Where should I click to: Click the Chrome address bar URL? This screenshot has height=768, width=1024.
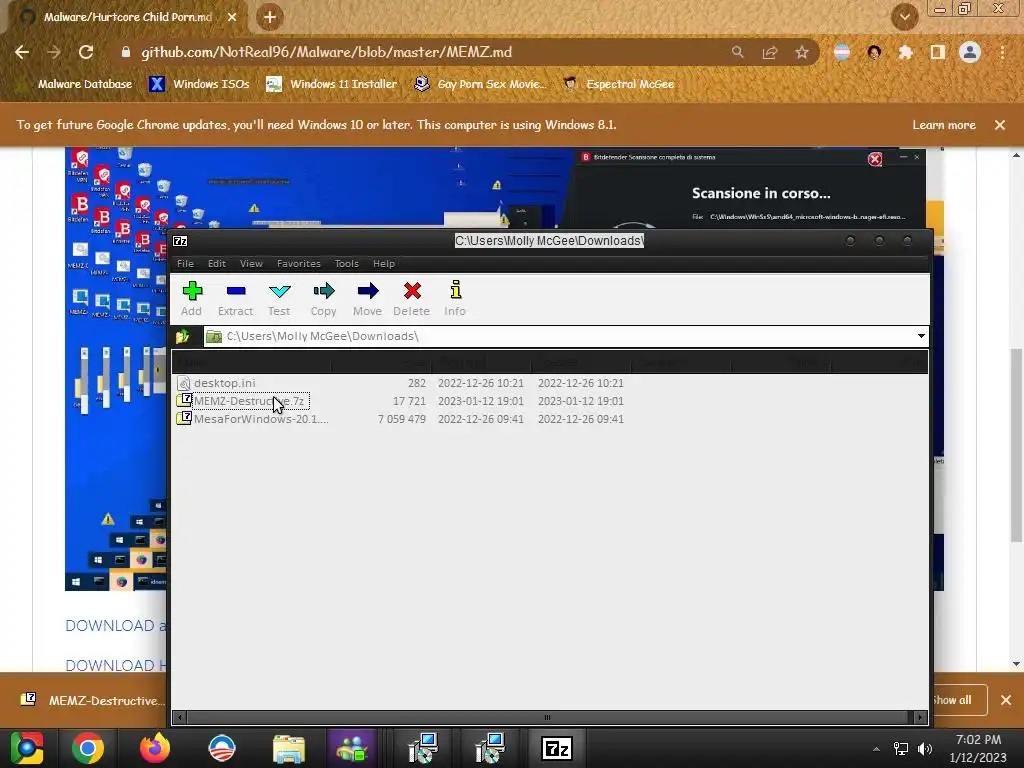pyautogui.click(x=327, y=52)
